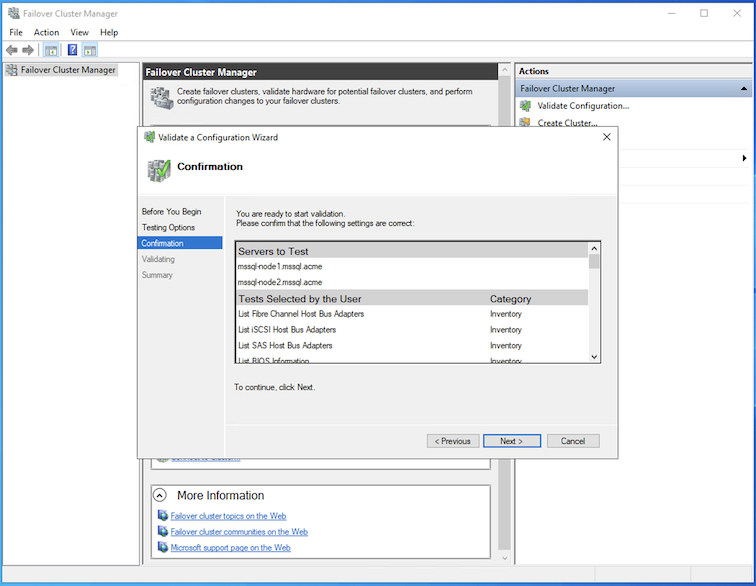Open the Help menu
Image resolution: width=756 pixels, height=586 pixels.
coord(109,32)
